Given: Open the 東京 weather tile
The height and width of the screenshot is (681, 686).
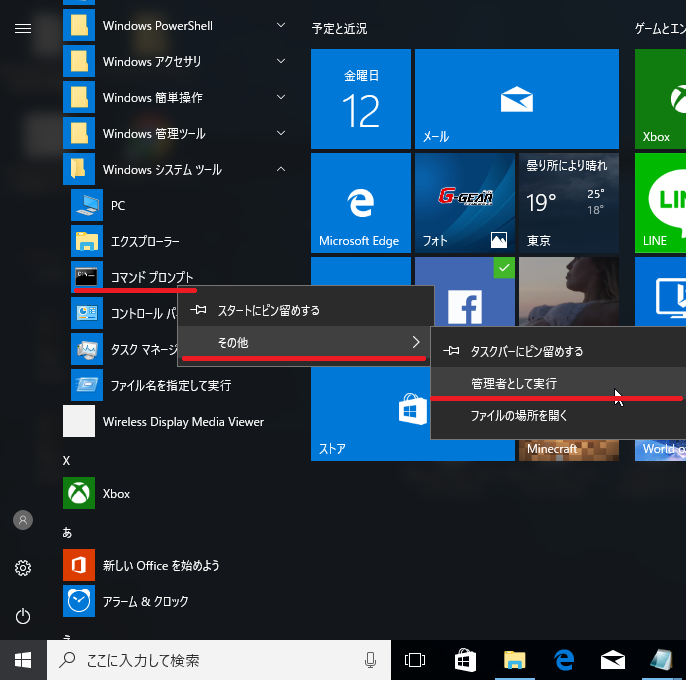Looking at the screenshot, I should tap(569, 203).
